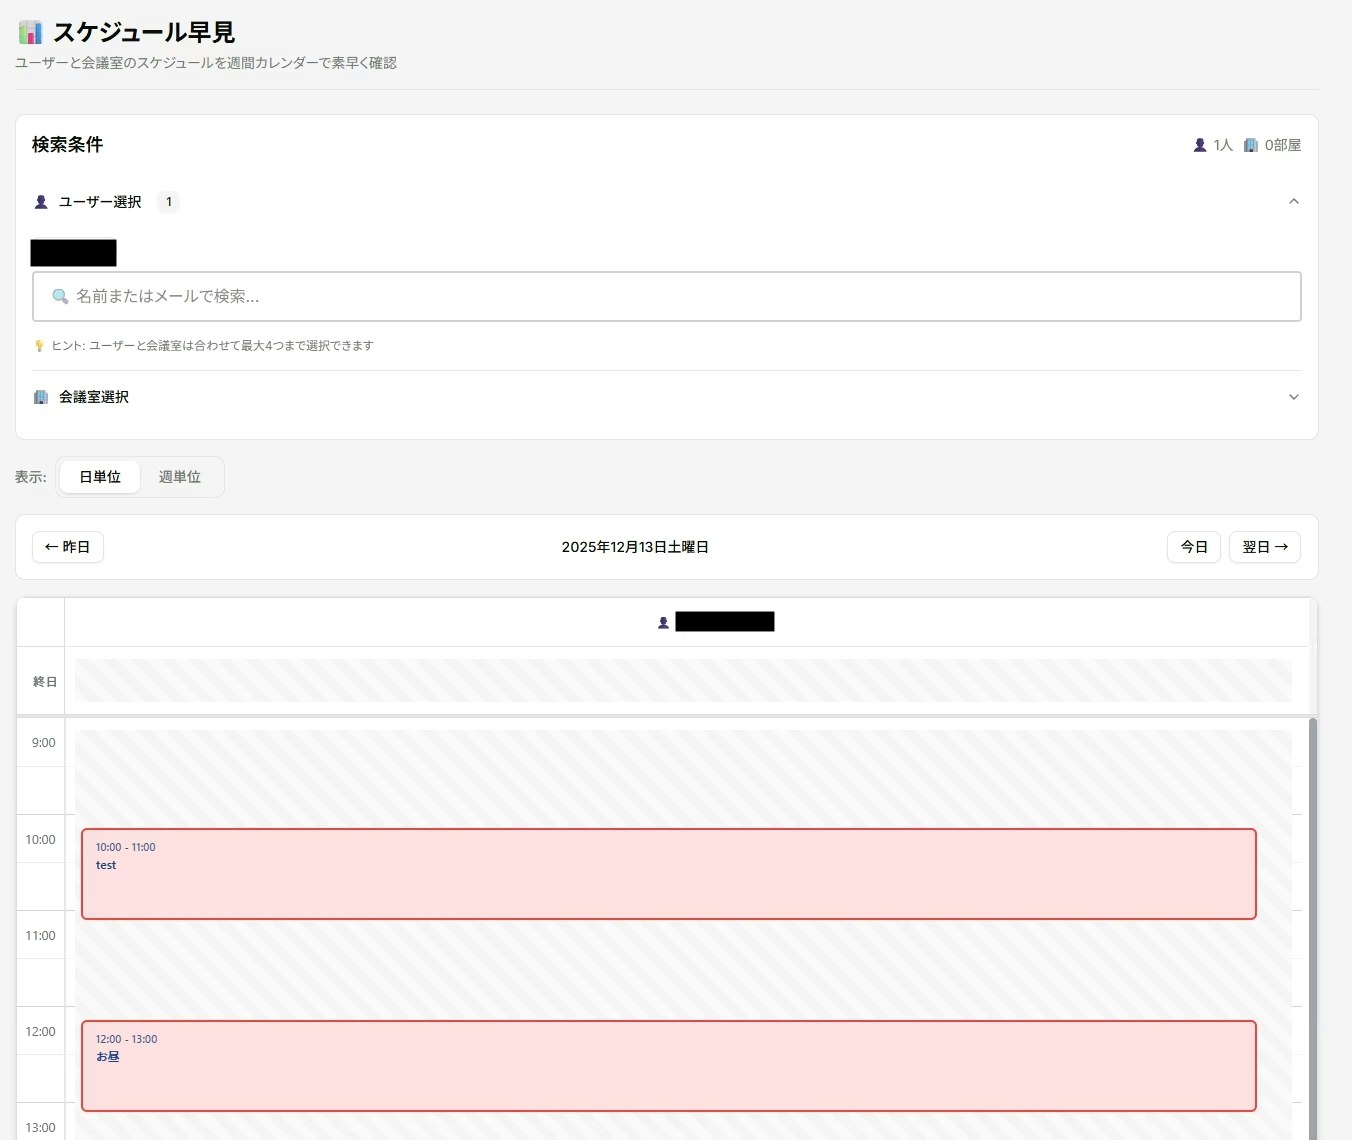
Task: Click the bar chart icon in the app header
Action: 29,32
